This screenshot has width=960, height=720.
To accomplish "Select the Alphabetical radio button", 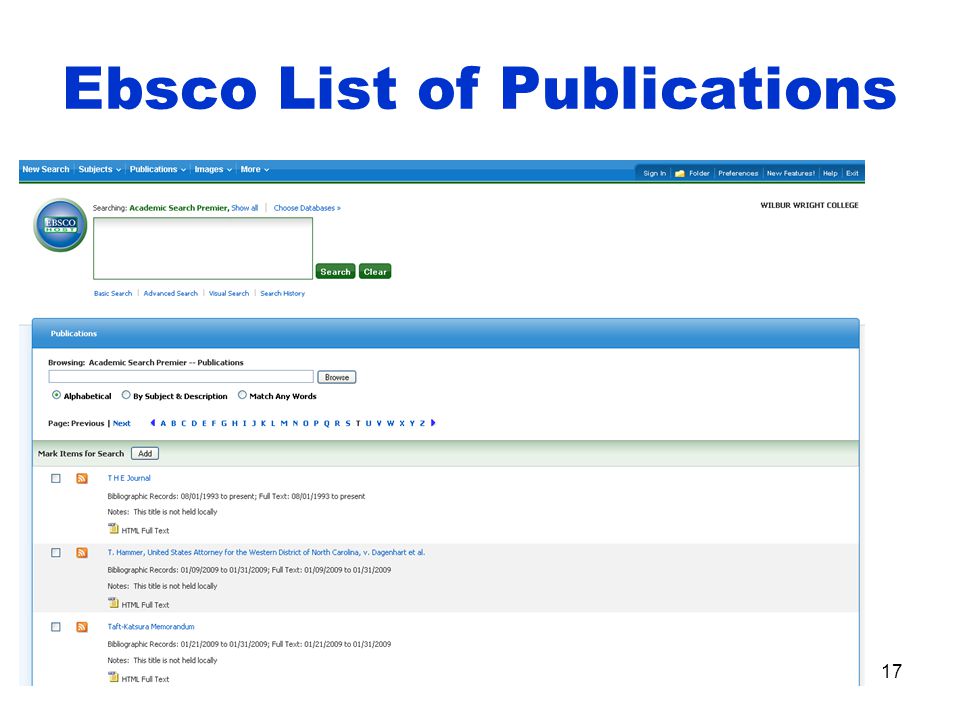I will 56,396.
